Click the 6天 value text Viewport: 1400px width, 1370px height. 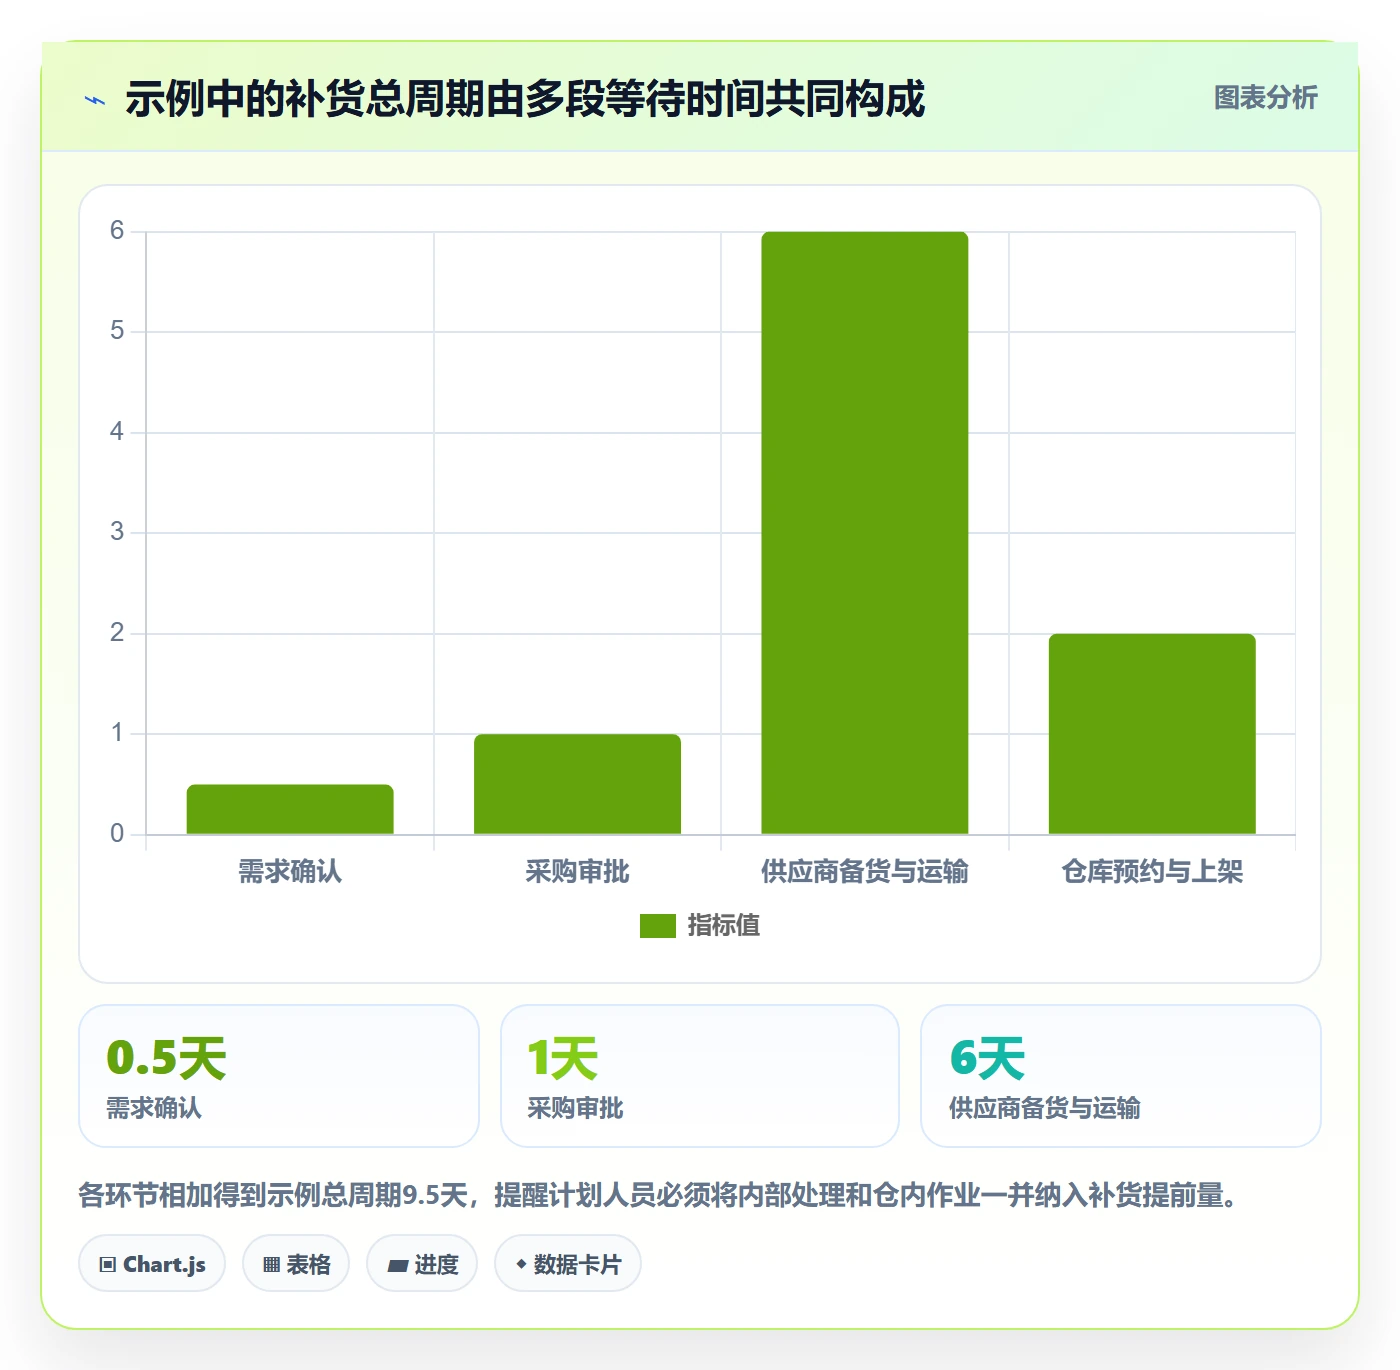click(987, 1058)
